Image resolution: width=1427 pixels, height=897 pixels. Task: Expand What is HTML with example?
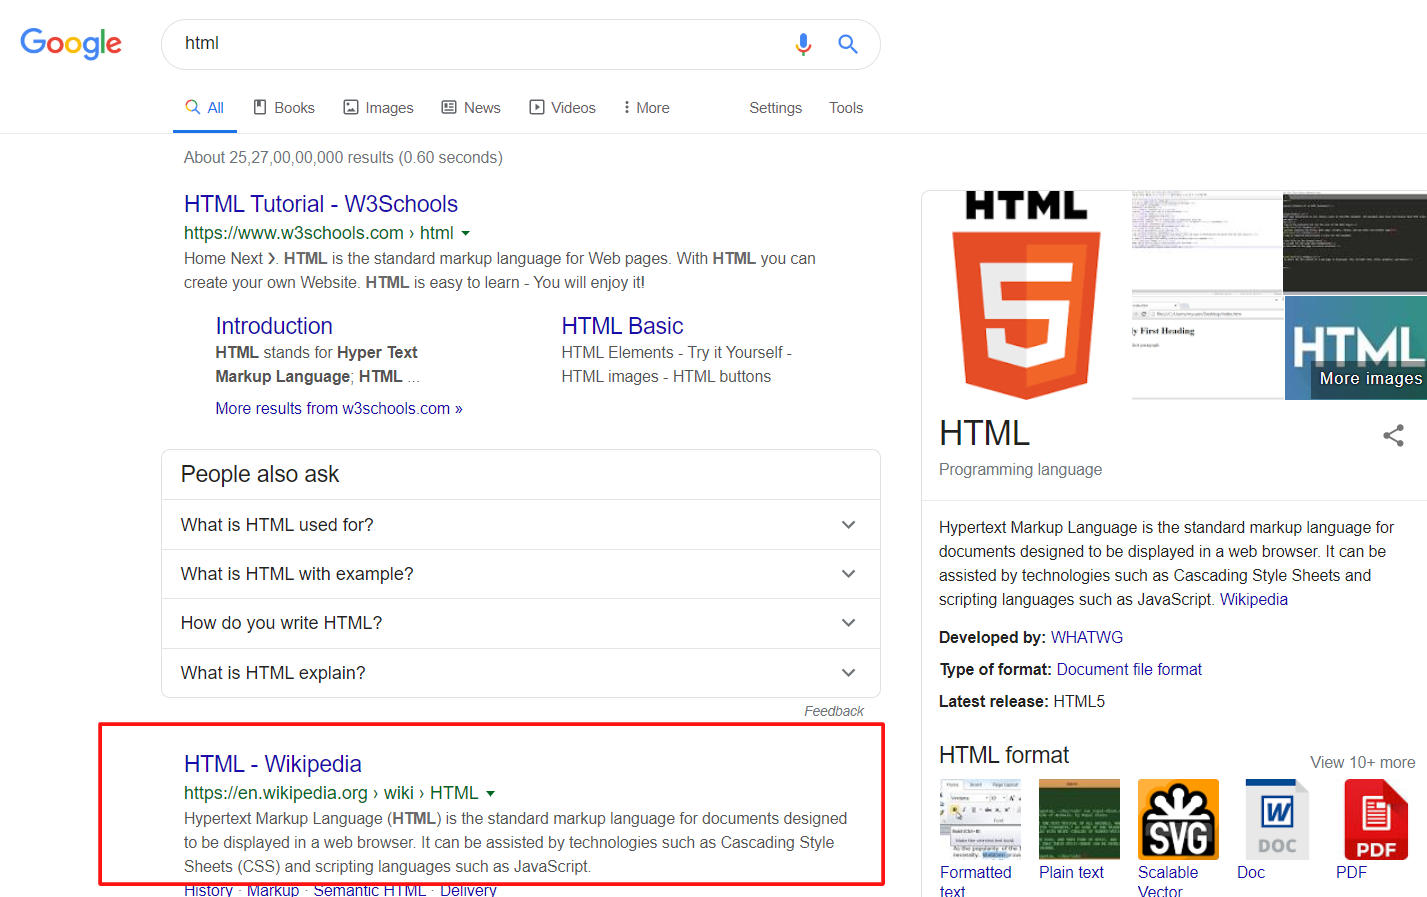pos(520,574)
